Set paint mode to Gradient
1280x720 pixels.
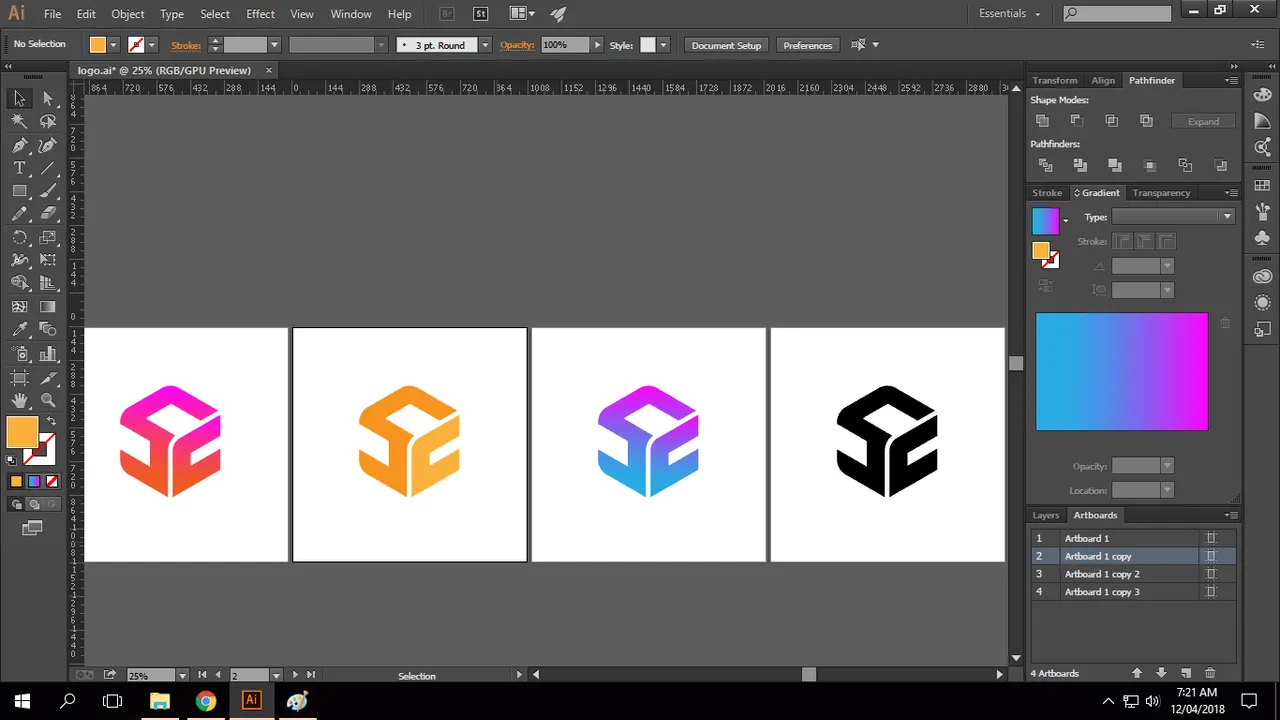[33, 481]
